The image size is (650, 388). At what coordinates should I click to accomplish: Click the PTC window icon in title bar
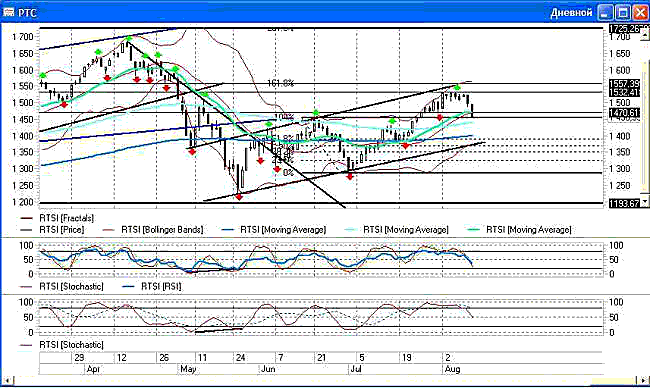tap(9, 12)
